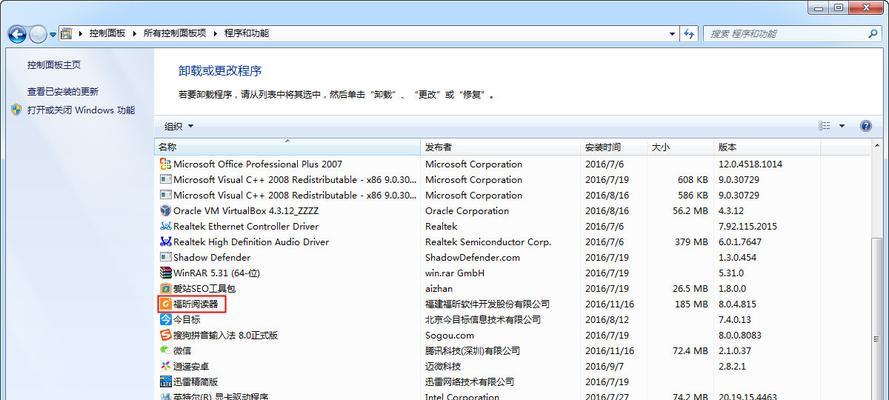Click scrollbar up arrow of program list
889x400 pixels.
[877, 145]
